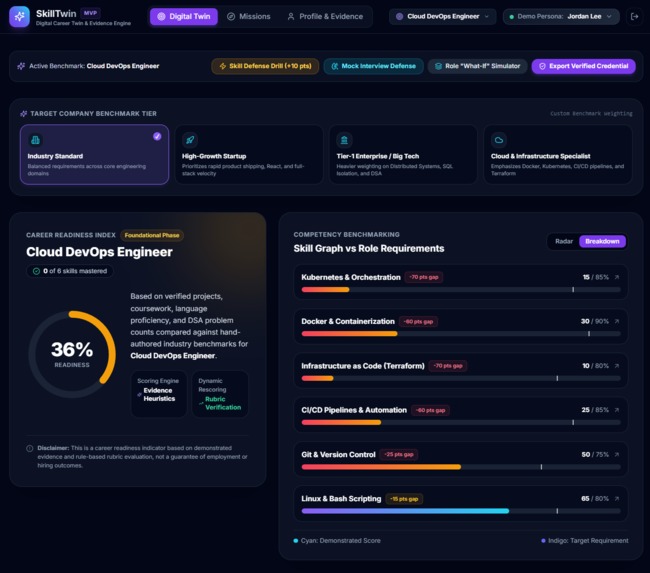Click the Cloud & Infrastructure Specialist cloud icon
This screenshot has width=650, height=573.
499,140
